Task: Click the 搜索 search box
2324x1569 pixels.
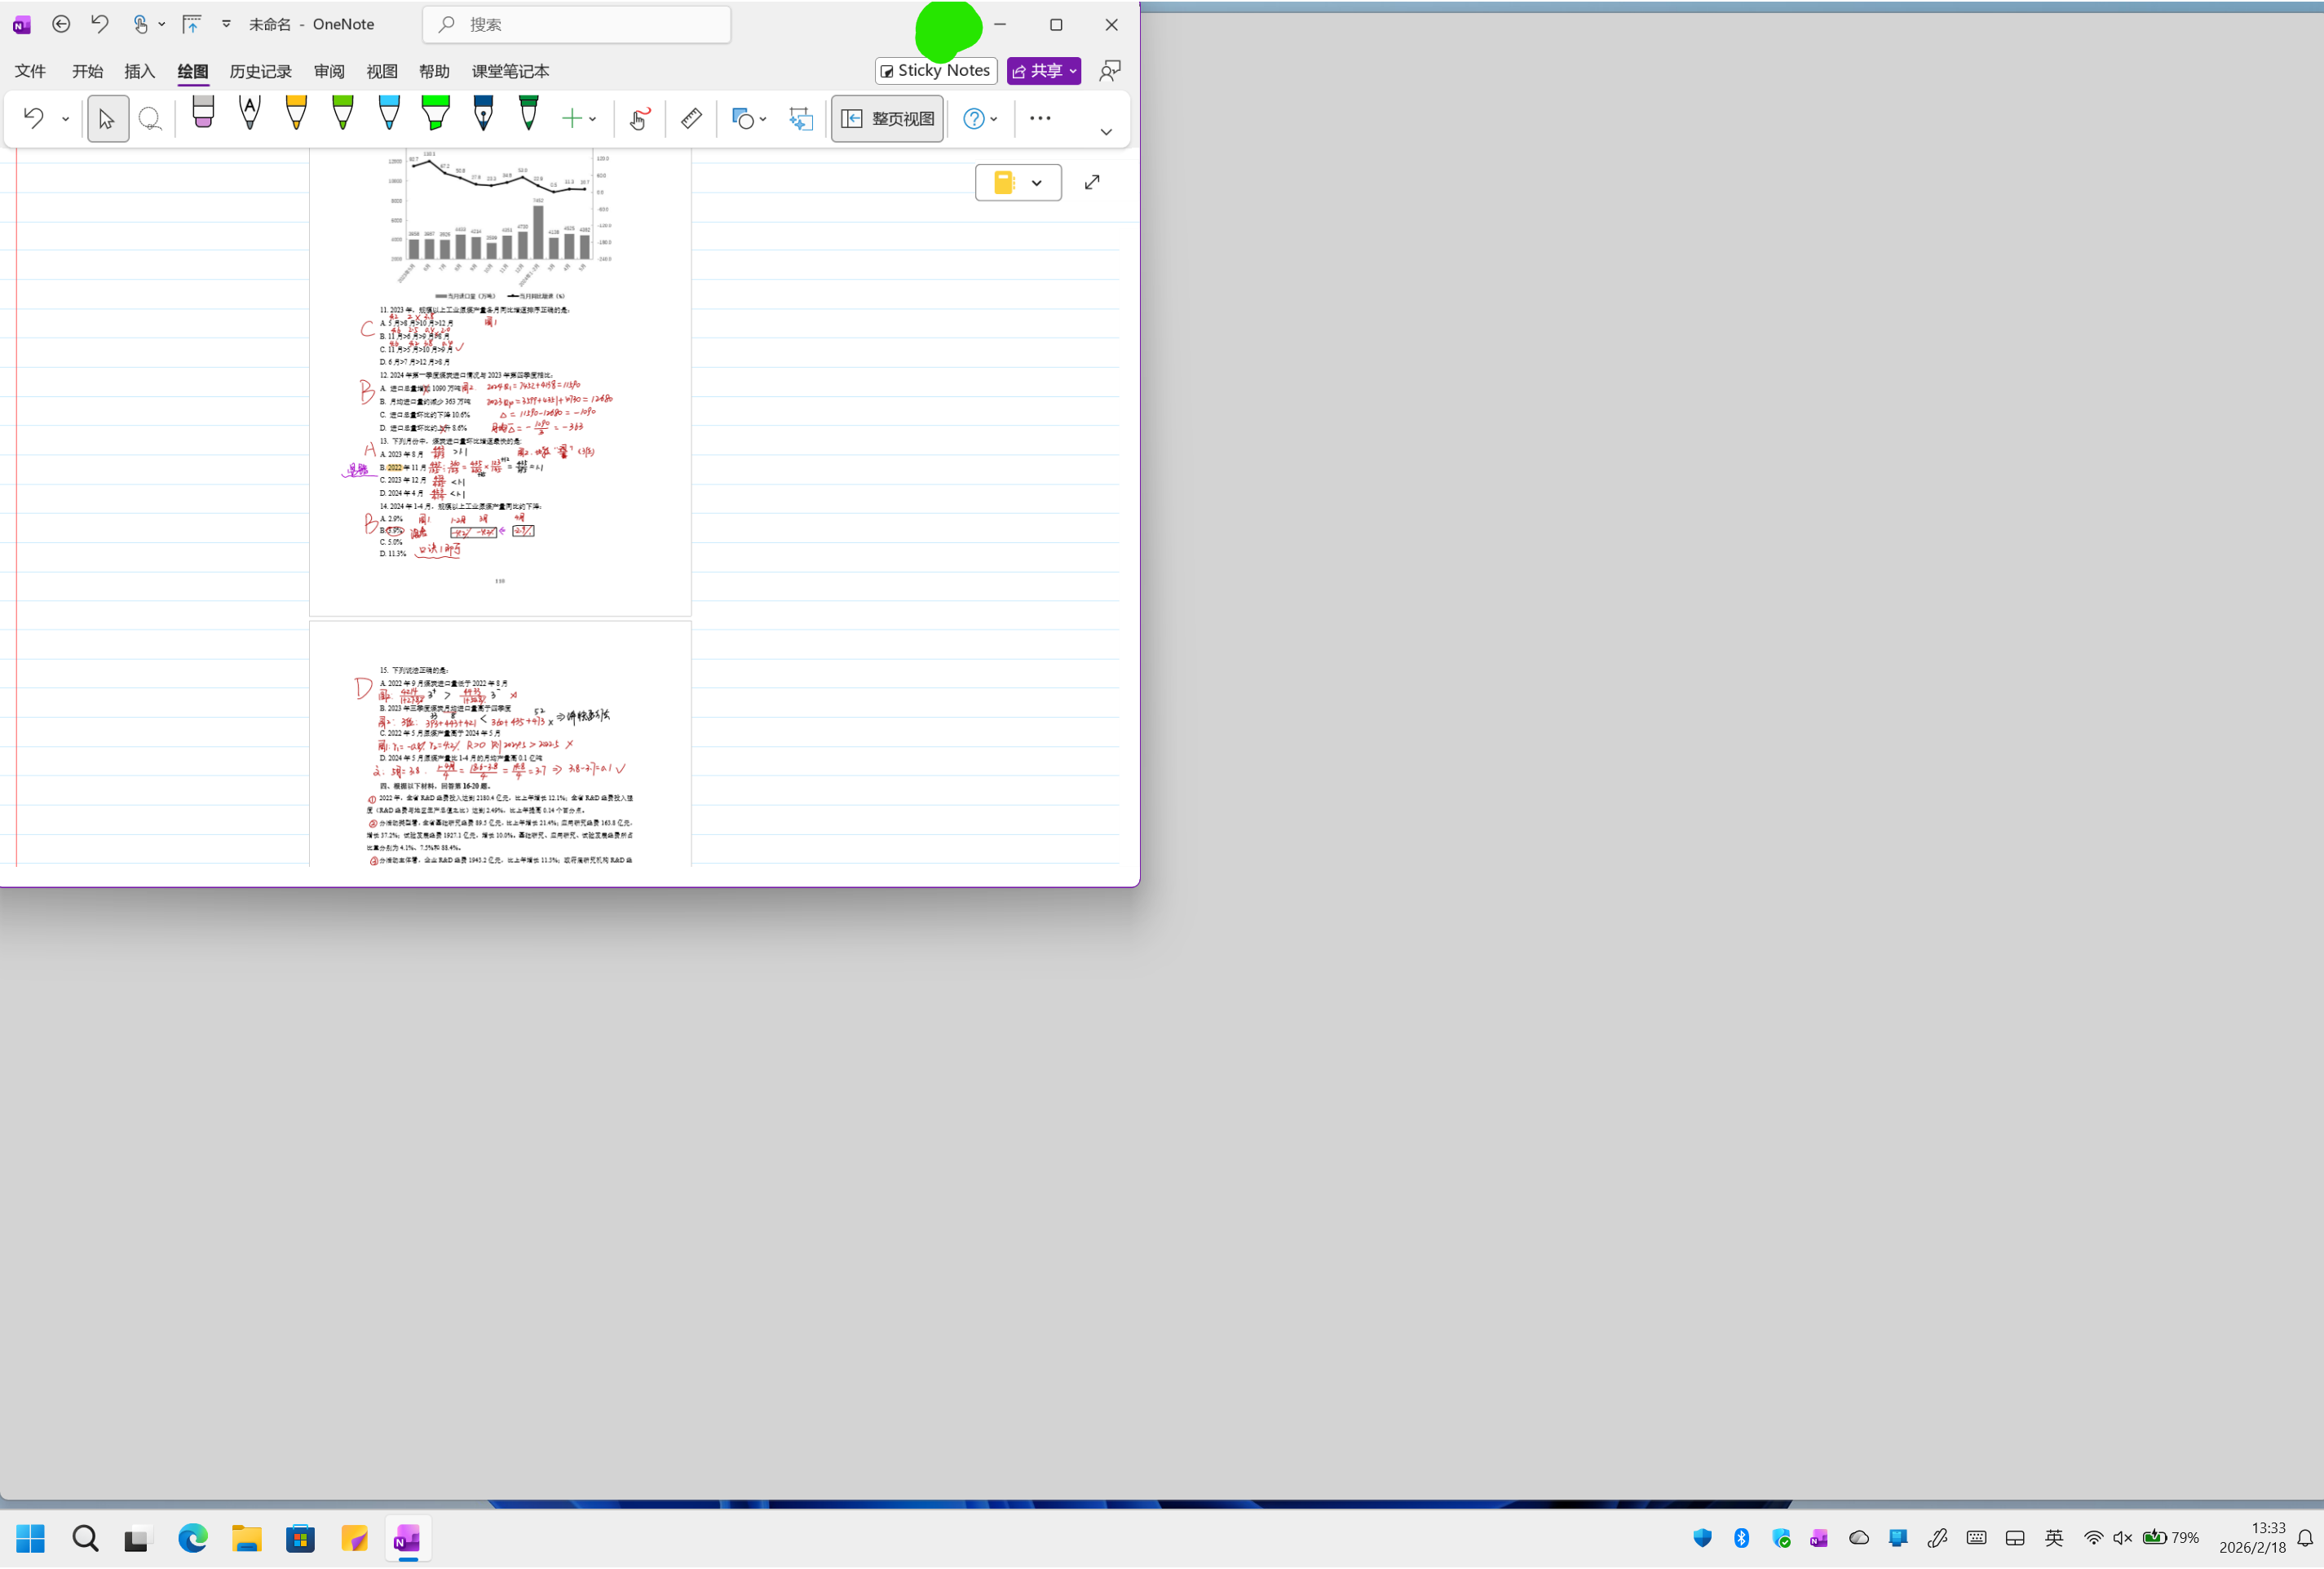Action: tap(577, 24)
